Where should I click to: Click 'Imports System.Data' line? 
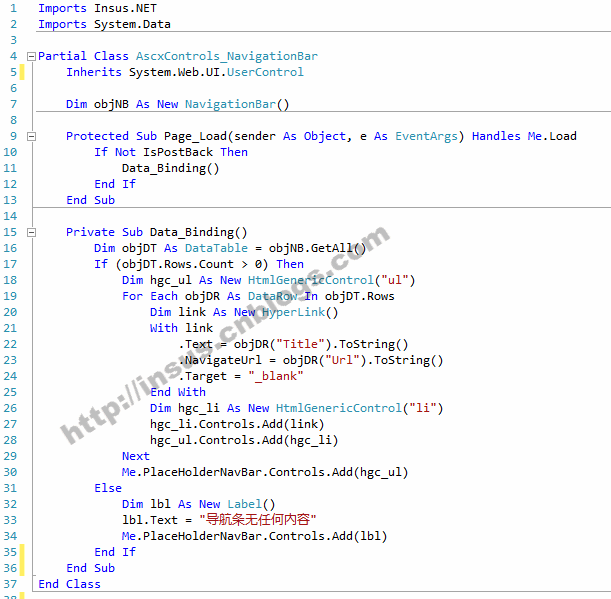[x=104, y=24]
